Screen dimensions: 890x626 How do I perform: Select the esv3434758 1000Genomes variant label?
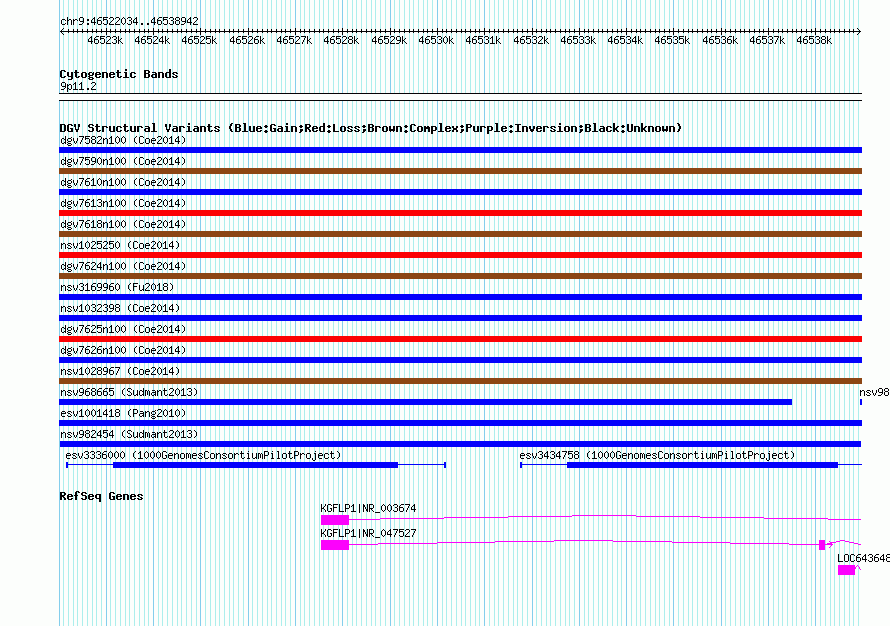(657, 455)
